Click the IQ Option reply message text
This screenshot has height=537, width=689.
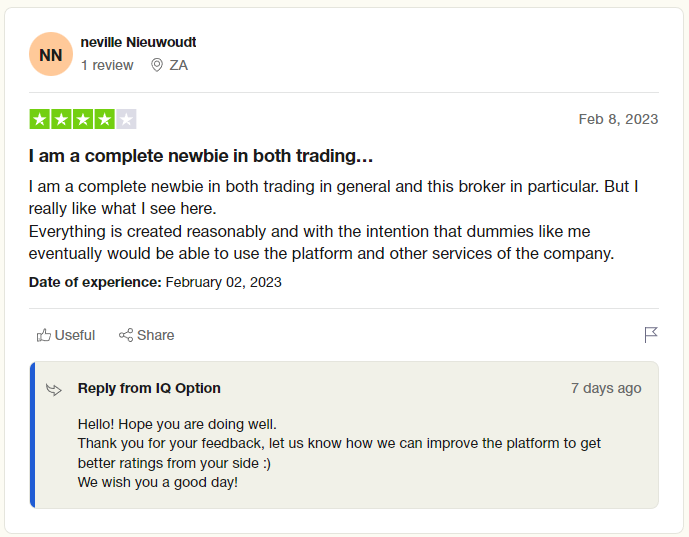[x=339, y=453]
